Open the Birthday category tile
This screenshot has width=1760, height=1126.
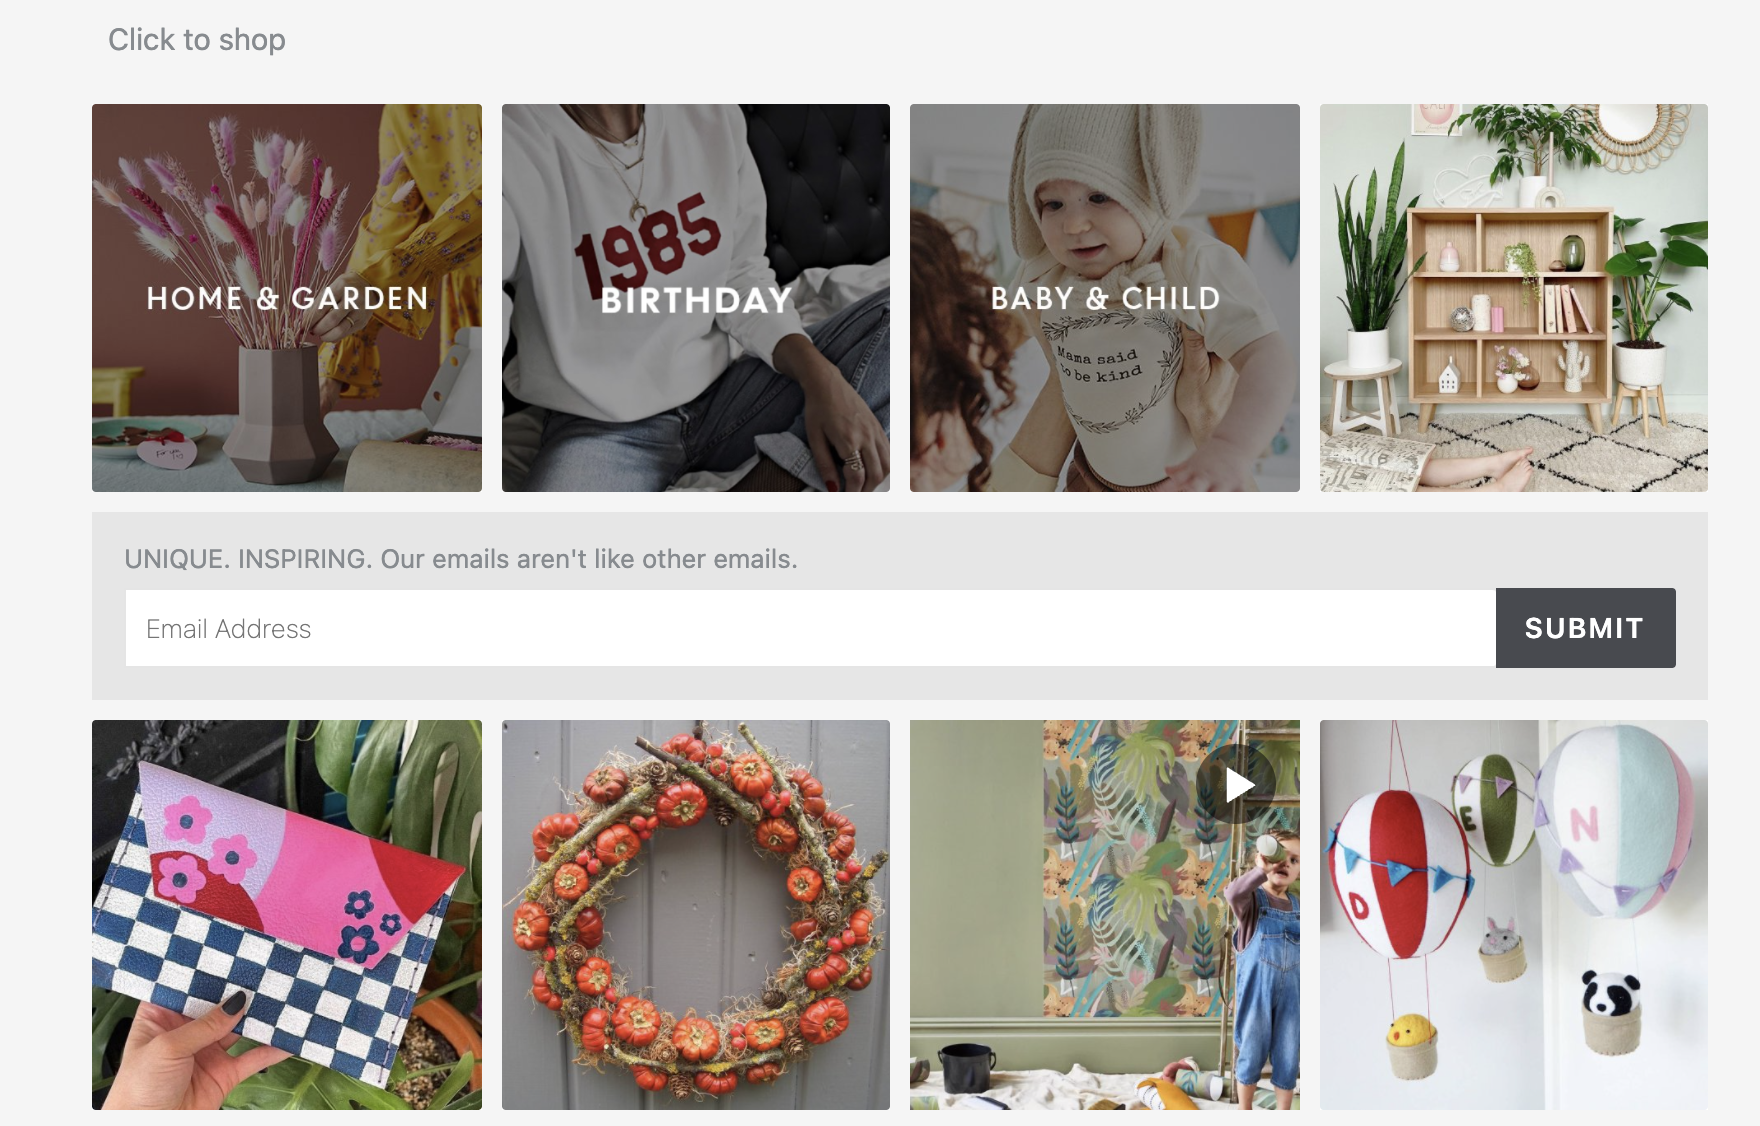click(x=696, y=298)
